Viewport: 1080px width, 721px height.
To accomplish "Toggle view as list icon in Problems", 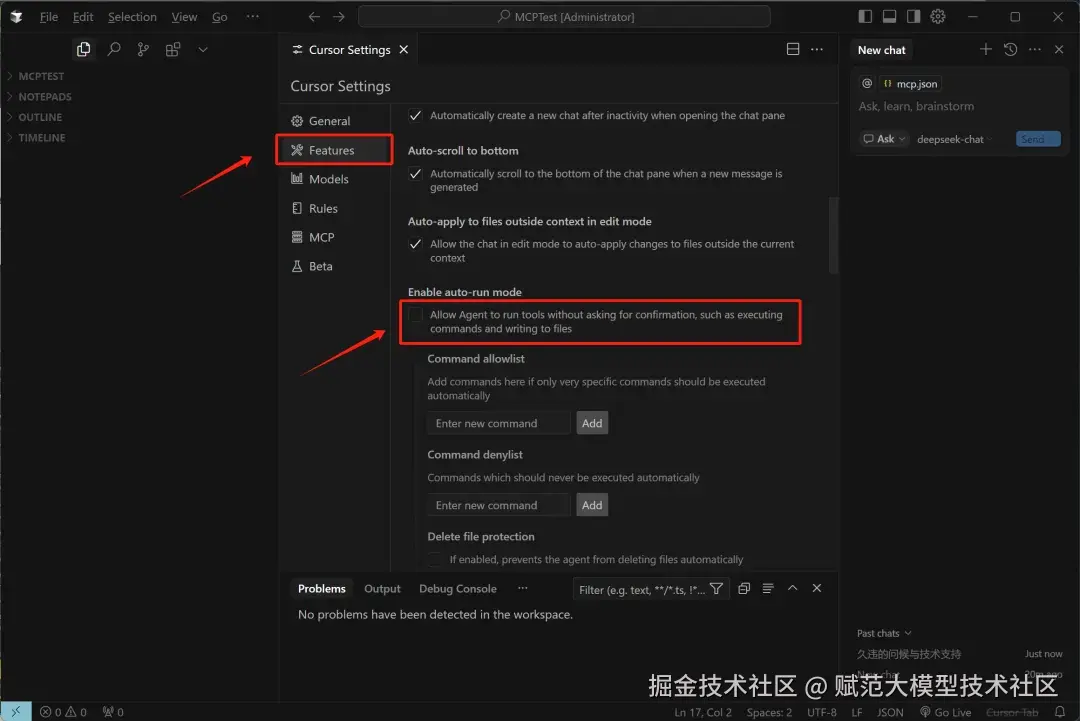I will tap(768, 588).
